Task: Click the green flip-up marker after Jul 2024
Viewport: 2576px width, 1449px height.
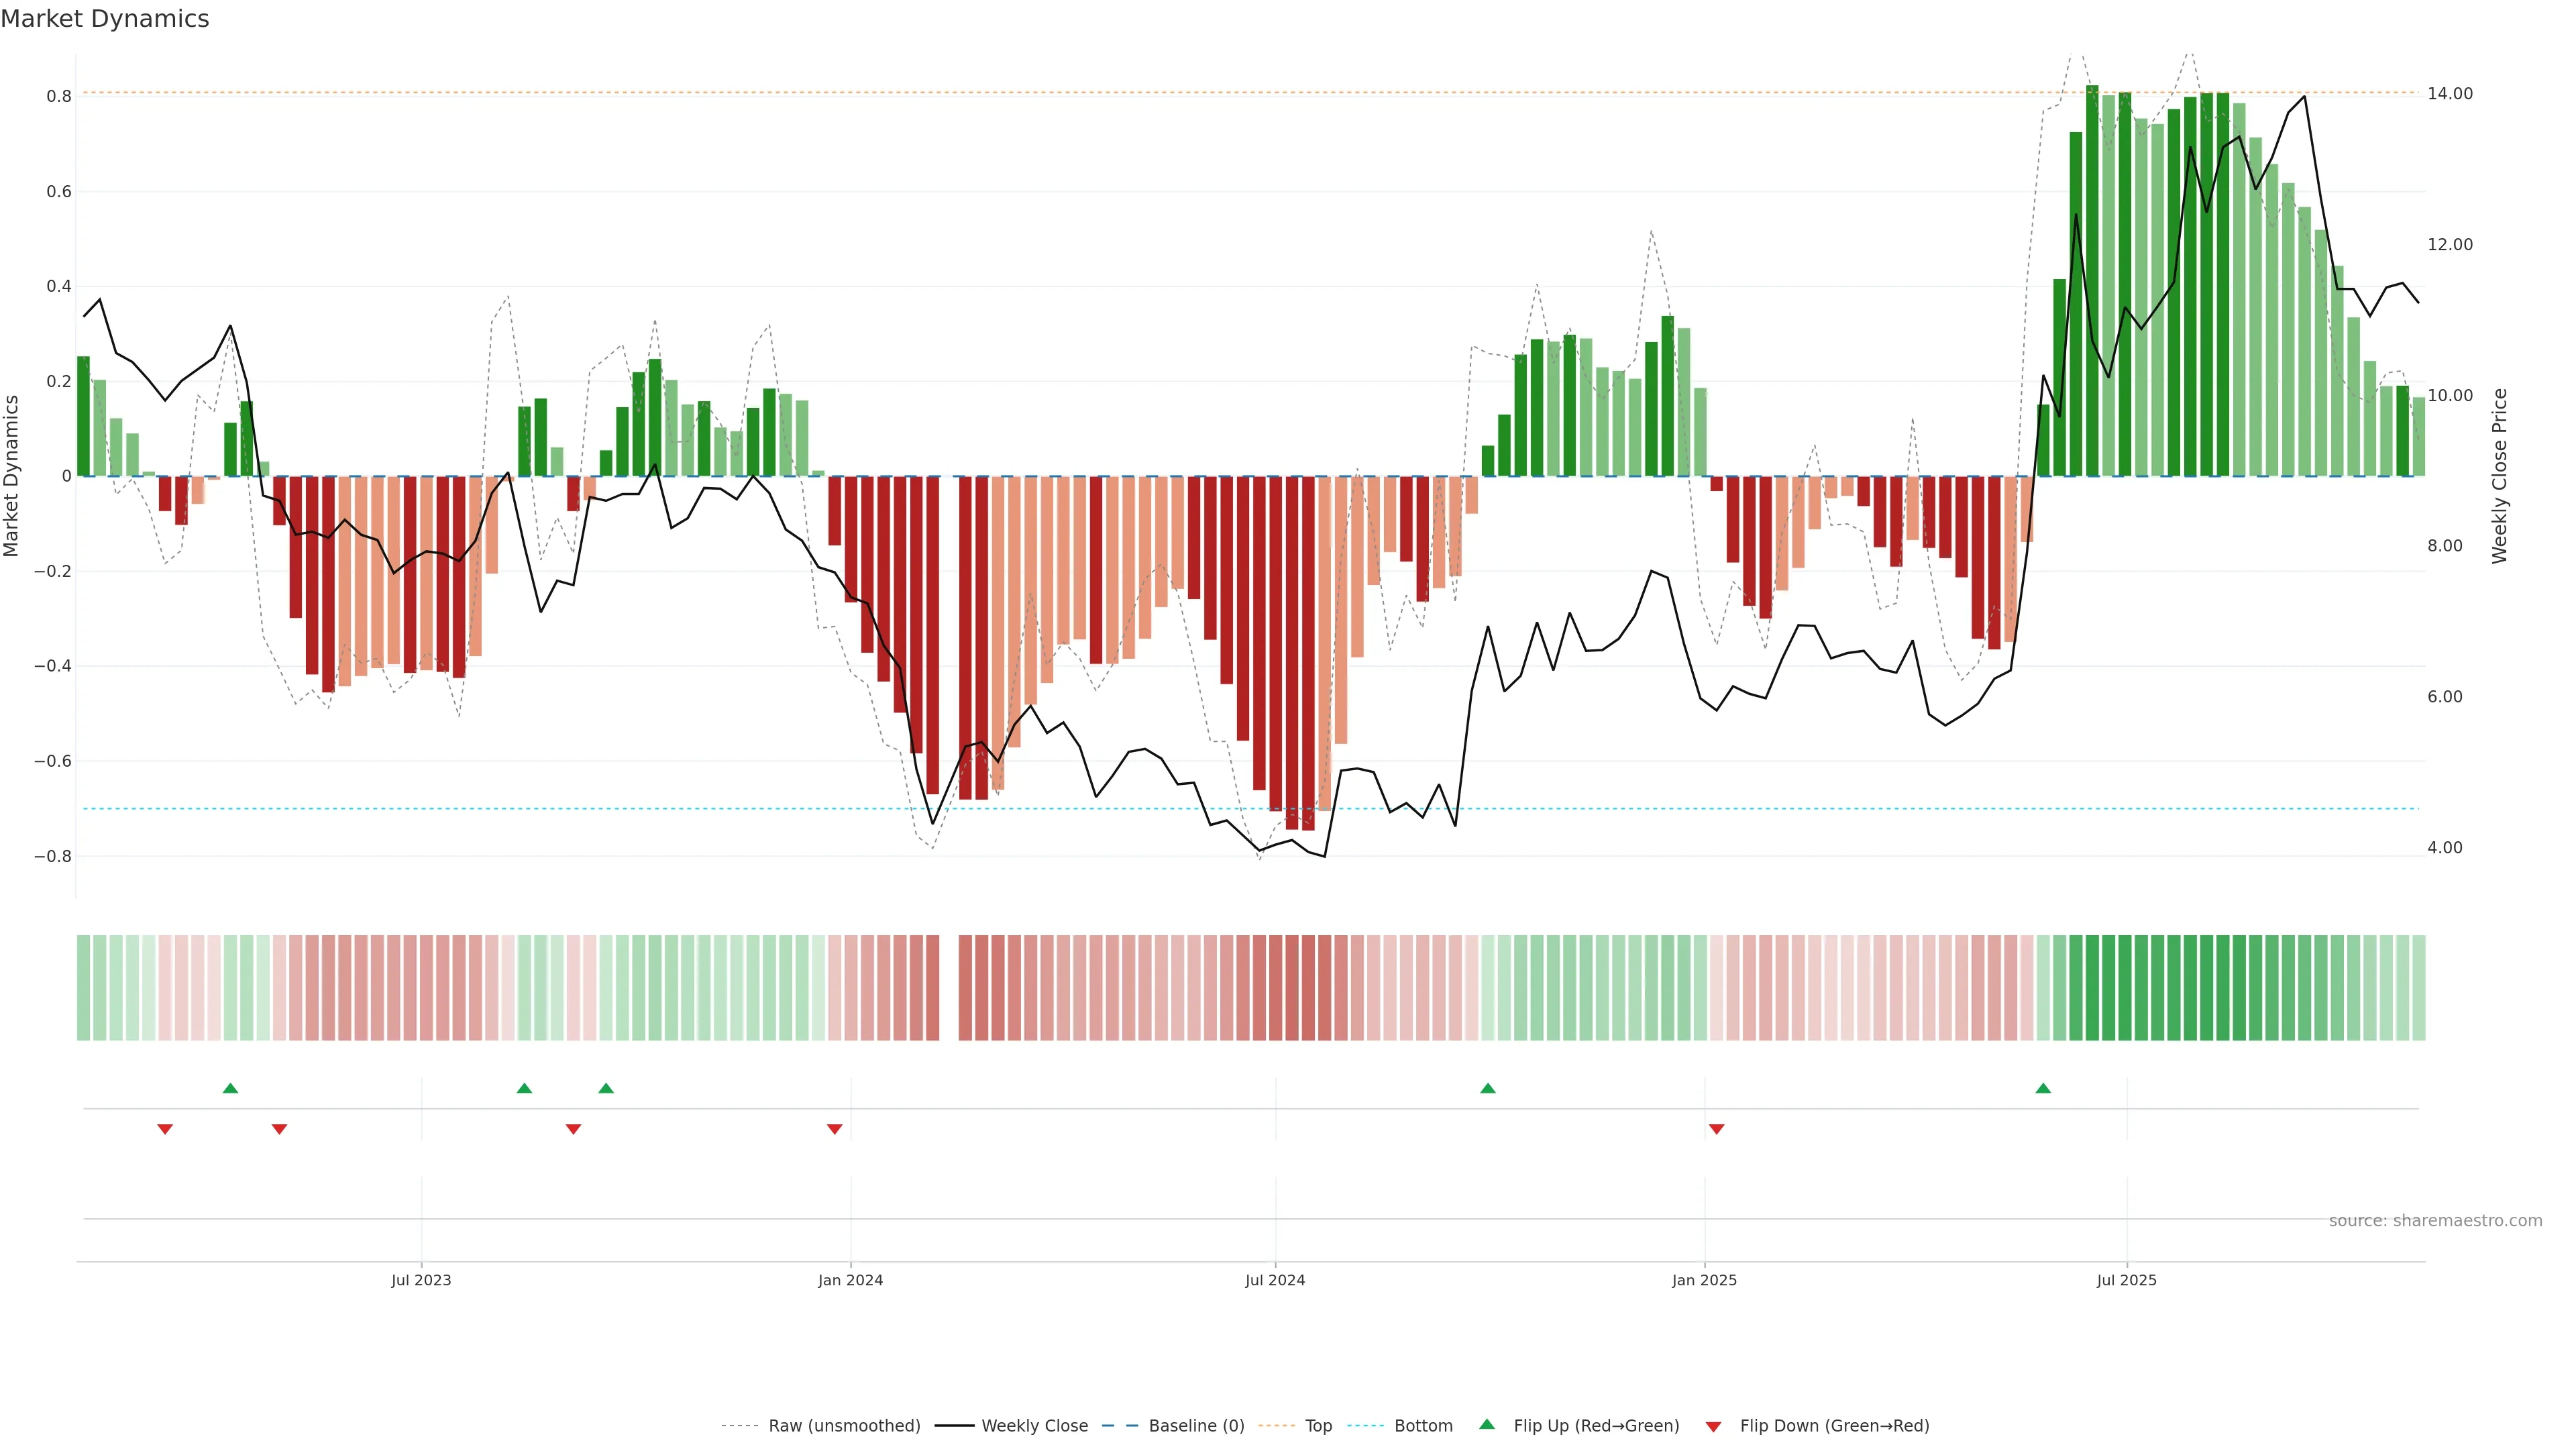Action: point(1488,1088)
